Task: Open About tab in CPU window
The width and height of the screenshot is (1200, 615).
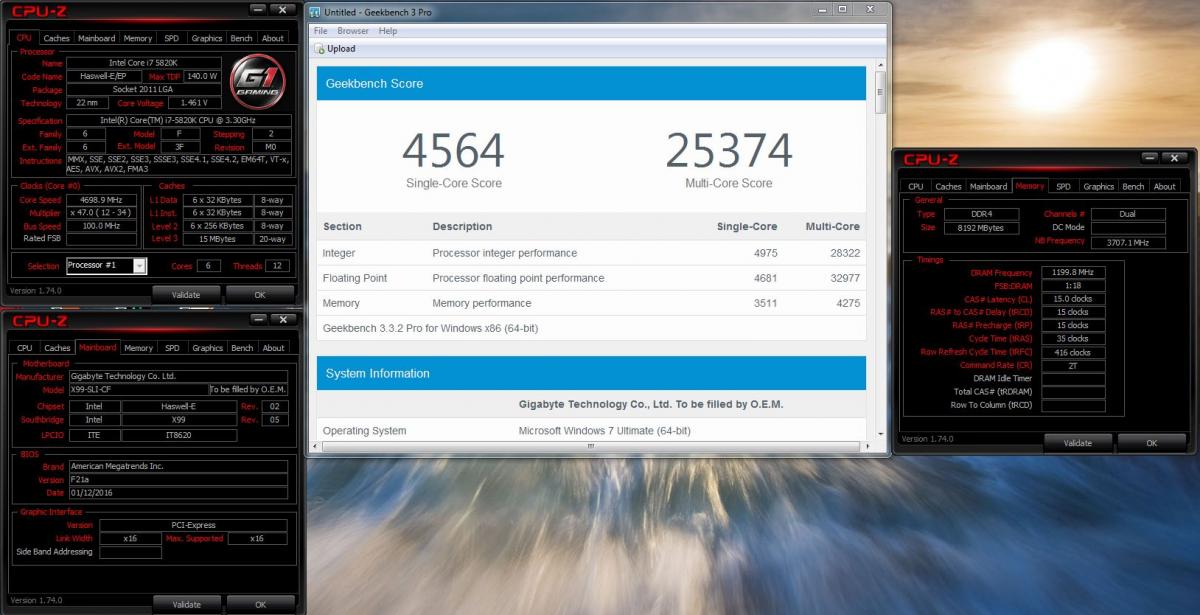Action: click(273, 38)
